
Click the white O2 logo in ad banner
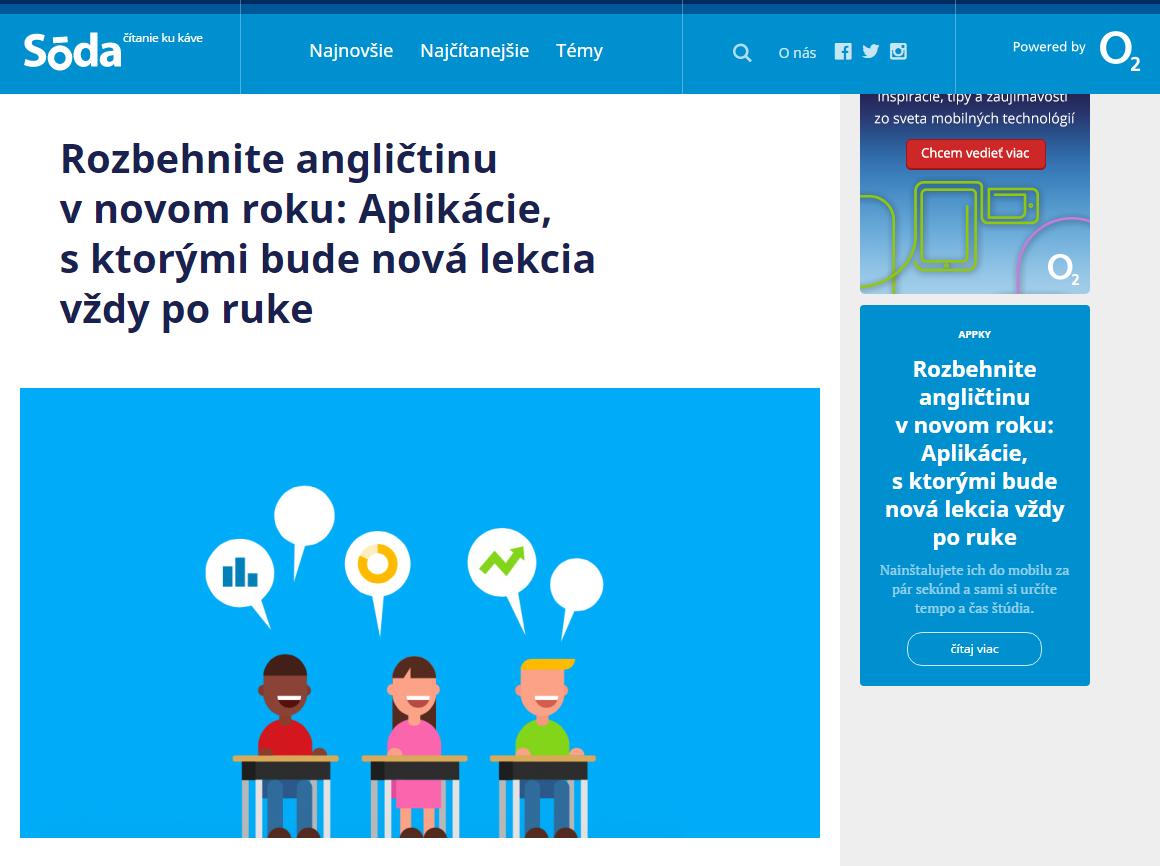coord(1063,269)
